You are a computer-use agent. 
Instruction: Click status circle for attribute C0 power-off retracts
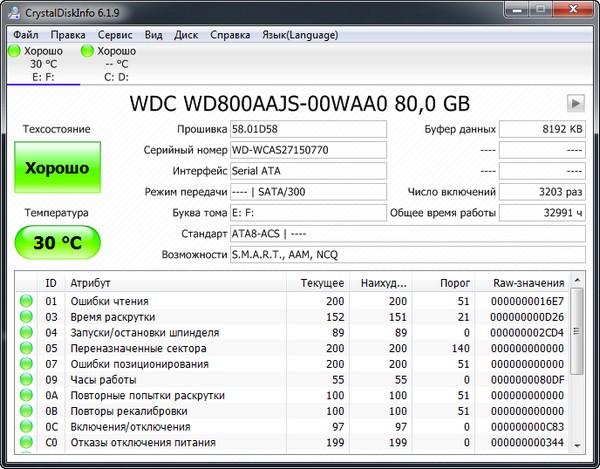point(26,443)
